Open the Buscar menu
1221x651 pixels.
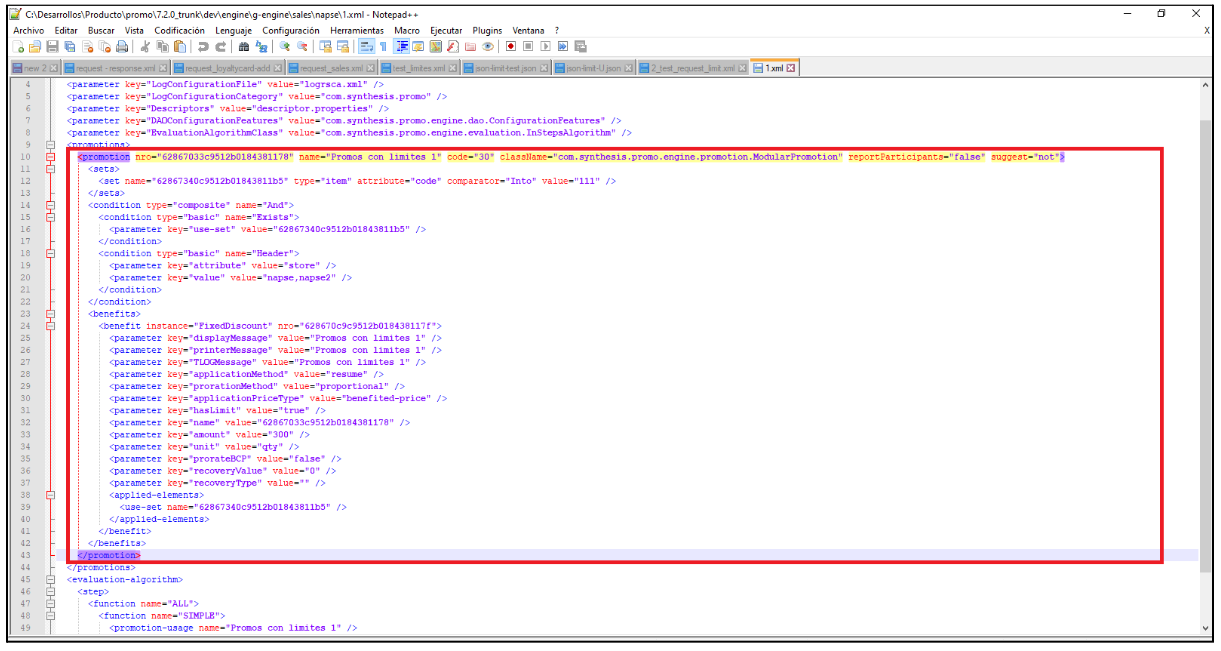tap(101, 31)
